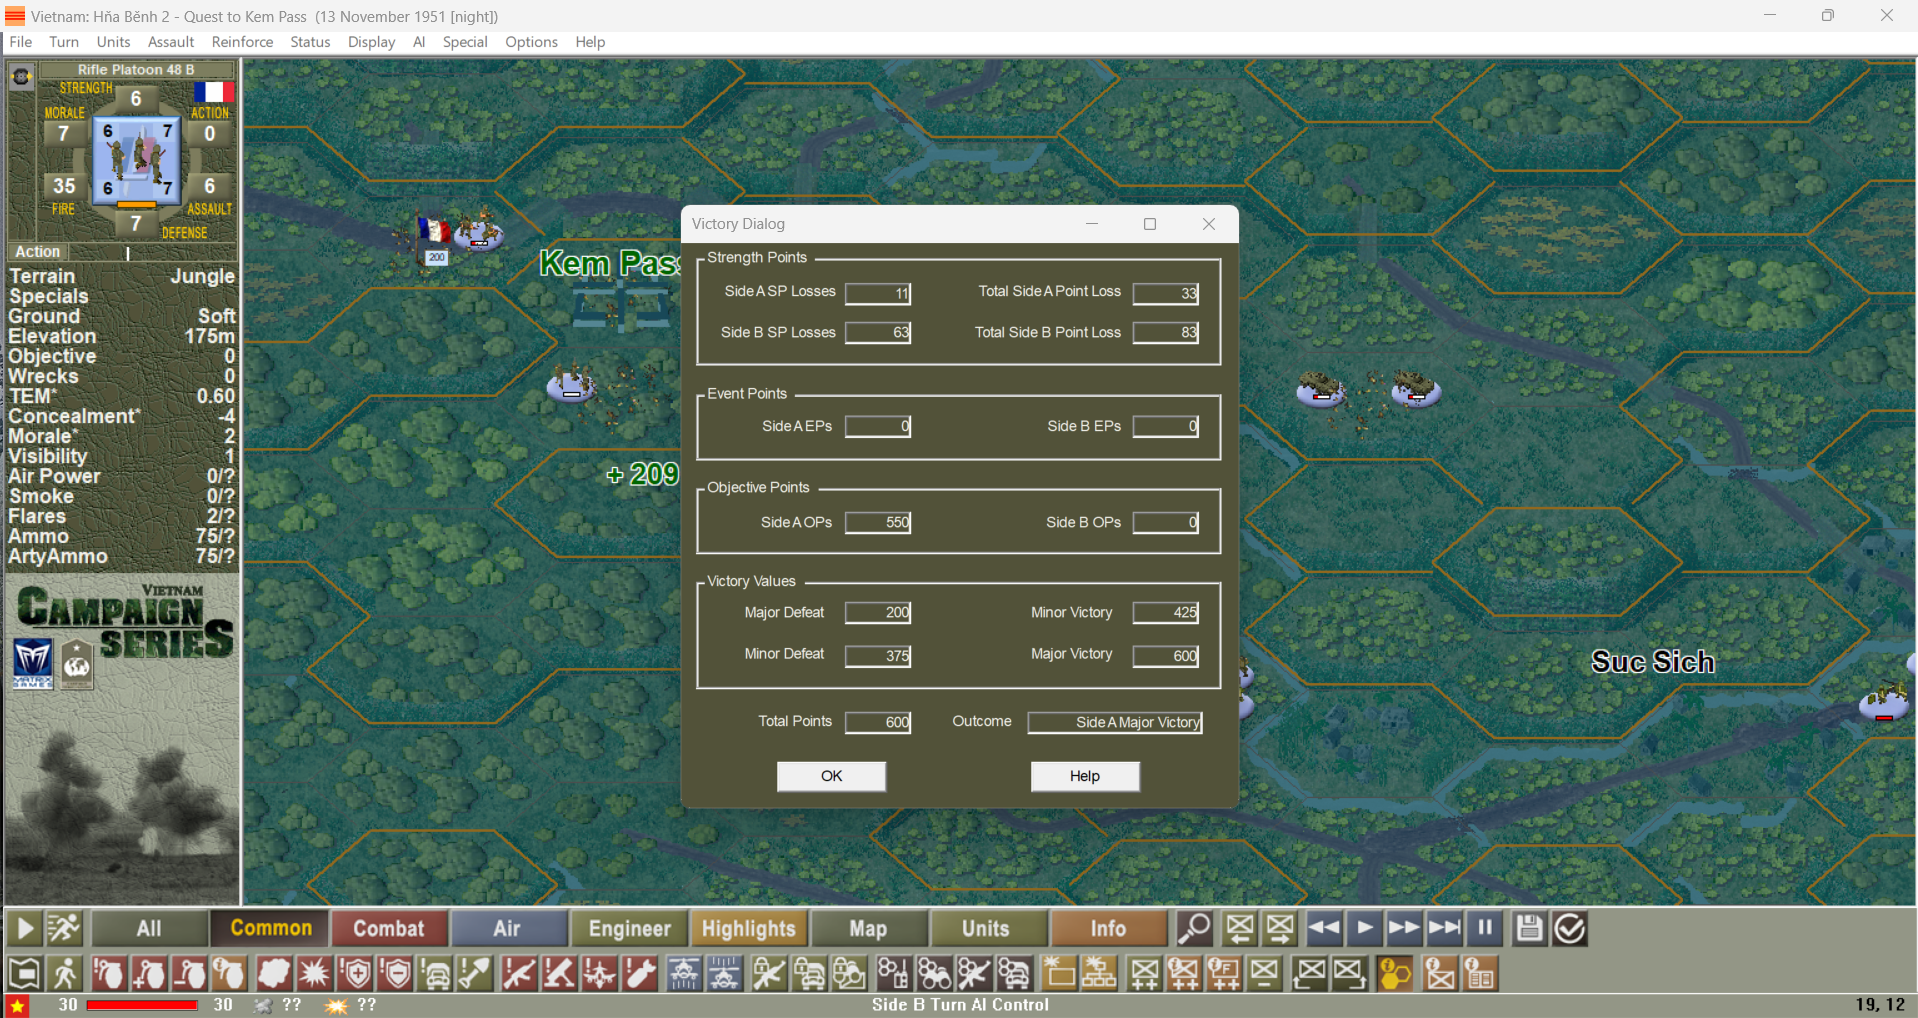The width and height of the screenshot is (1918, 1018).
Task: Open the File menu
Action: pos(21,42)
